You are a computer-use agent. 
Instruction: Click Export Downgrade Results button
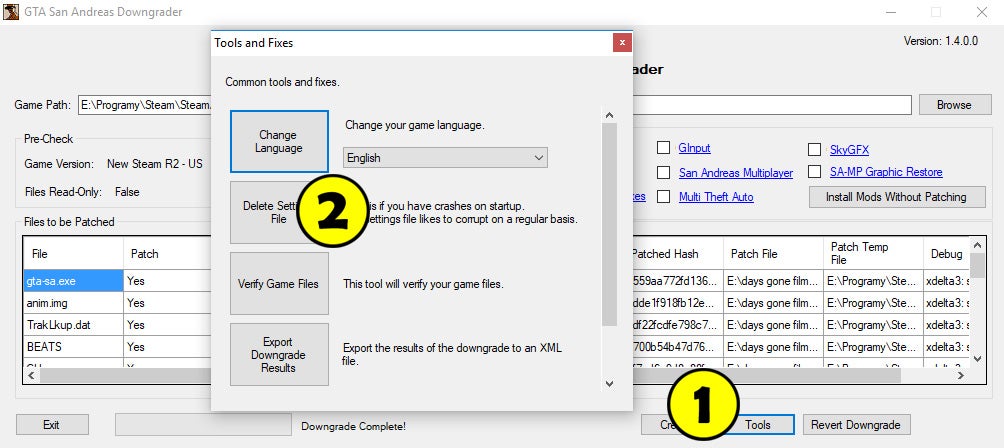[279, 355]
